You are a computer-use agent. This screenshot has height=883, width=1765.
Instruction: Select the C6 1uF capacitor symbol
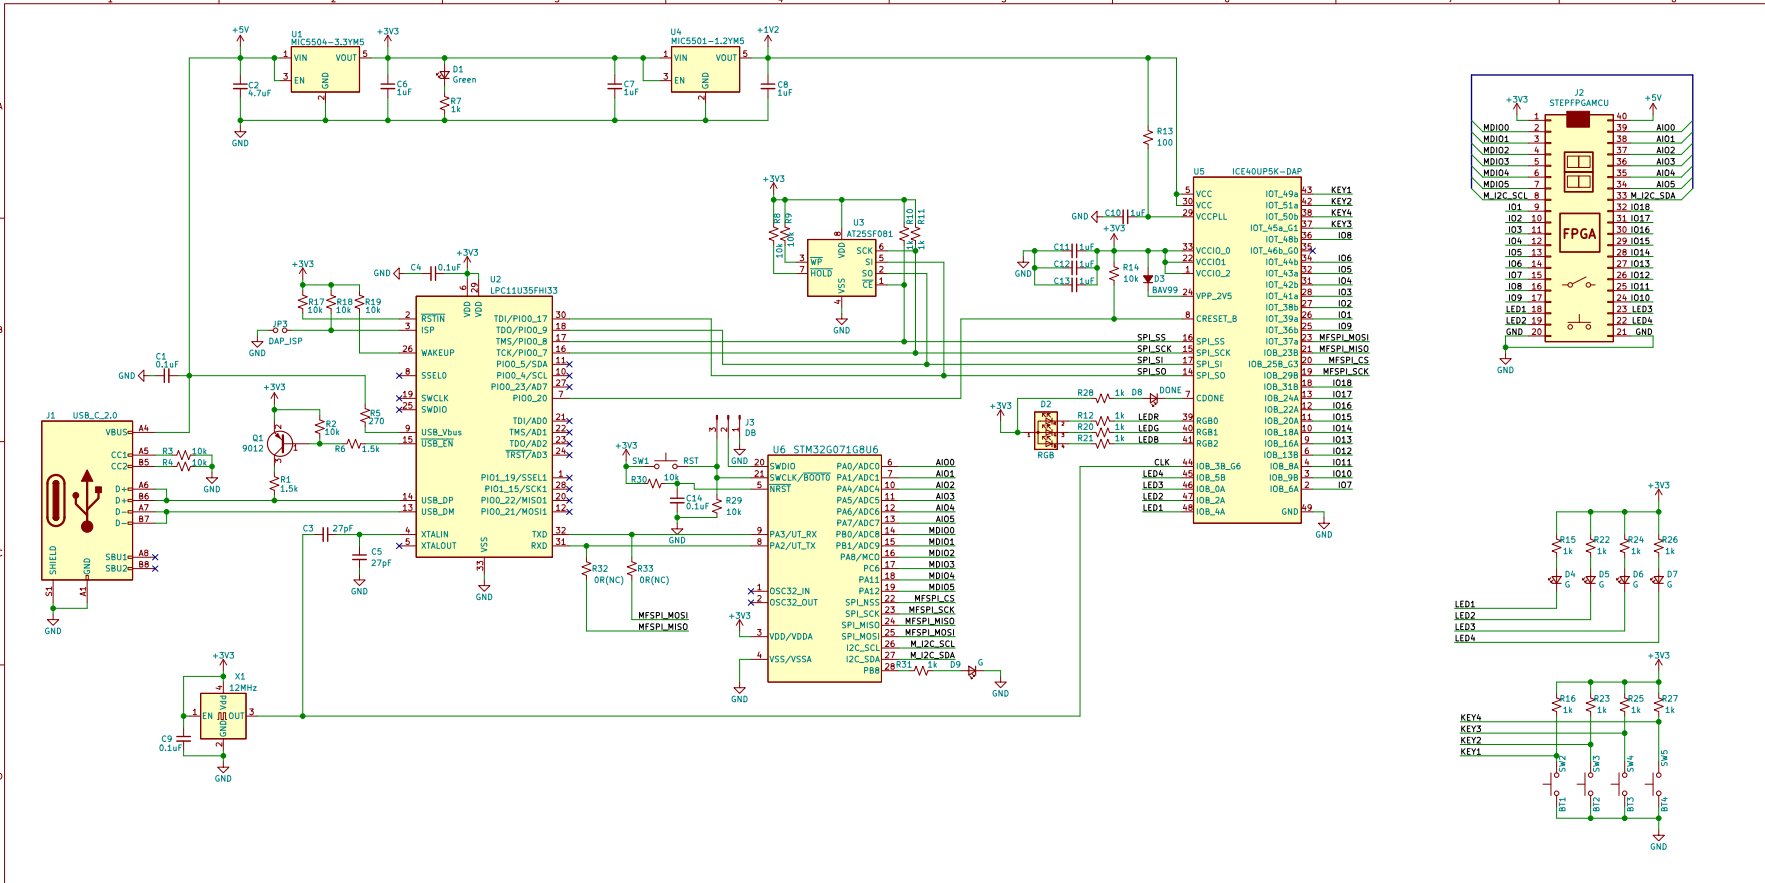[x=388, y=86]
